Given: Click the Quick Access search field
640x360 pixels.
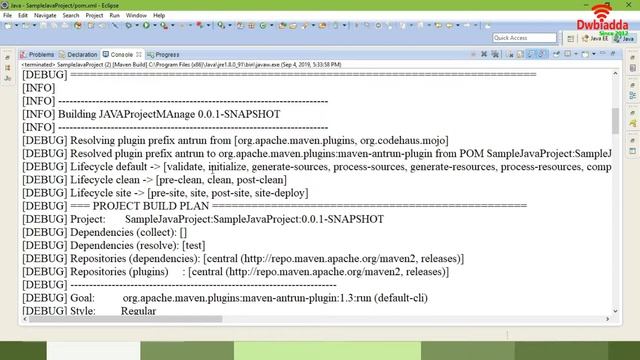Looking at the screenshot, I should pyautogui.click(x=524, y=38).
